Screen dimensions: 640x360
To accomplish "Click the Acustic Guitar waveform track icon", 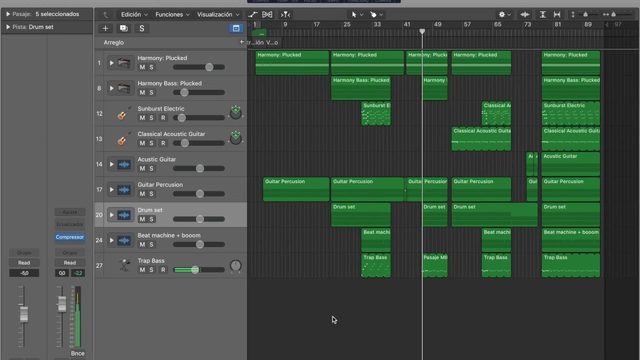I will coord(124,164).
